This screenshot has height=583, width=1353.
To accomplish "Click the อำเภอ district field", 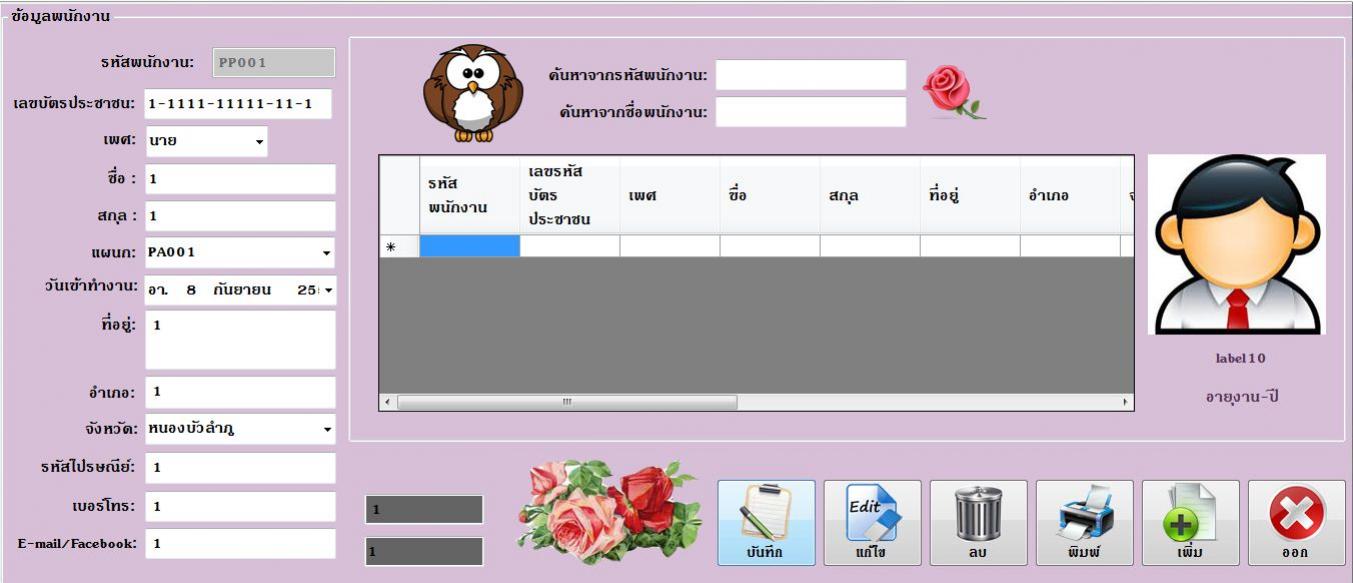I will tap(240, 392).
